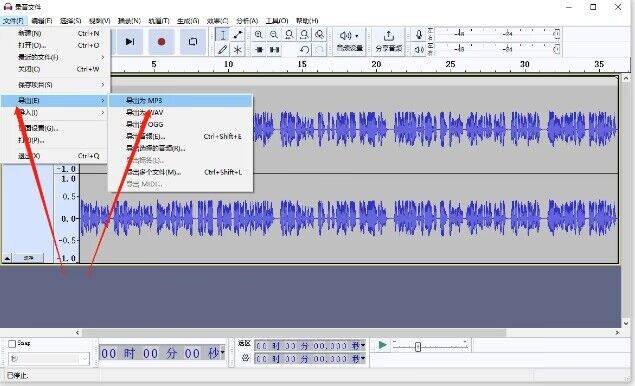This screenshot has width=635, height=386.
Task: Open the Edit(E) menu
Action: tap(42, 21)
